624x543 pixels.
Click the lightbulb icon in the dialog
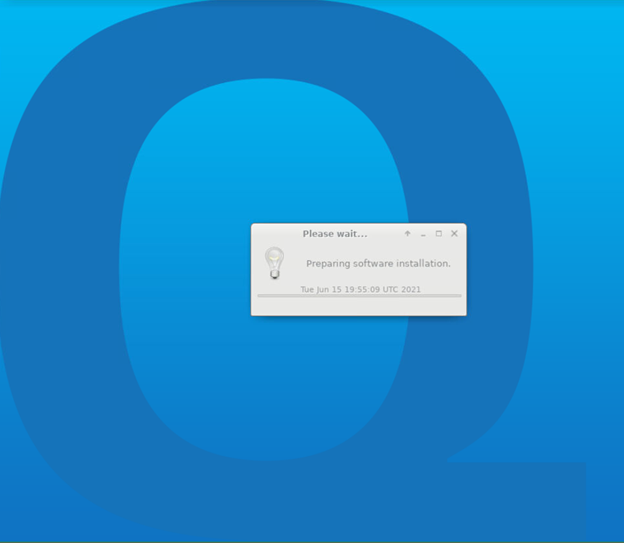pos(274,262)
